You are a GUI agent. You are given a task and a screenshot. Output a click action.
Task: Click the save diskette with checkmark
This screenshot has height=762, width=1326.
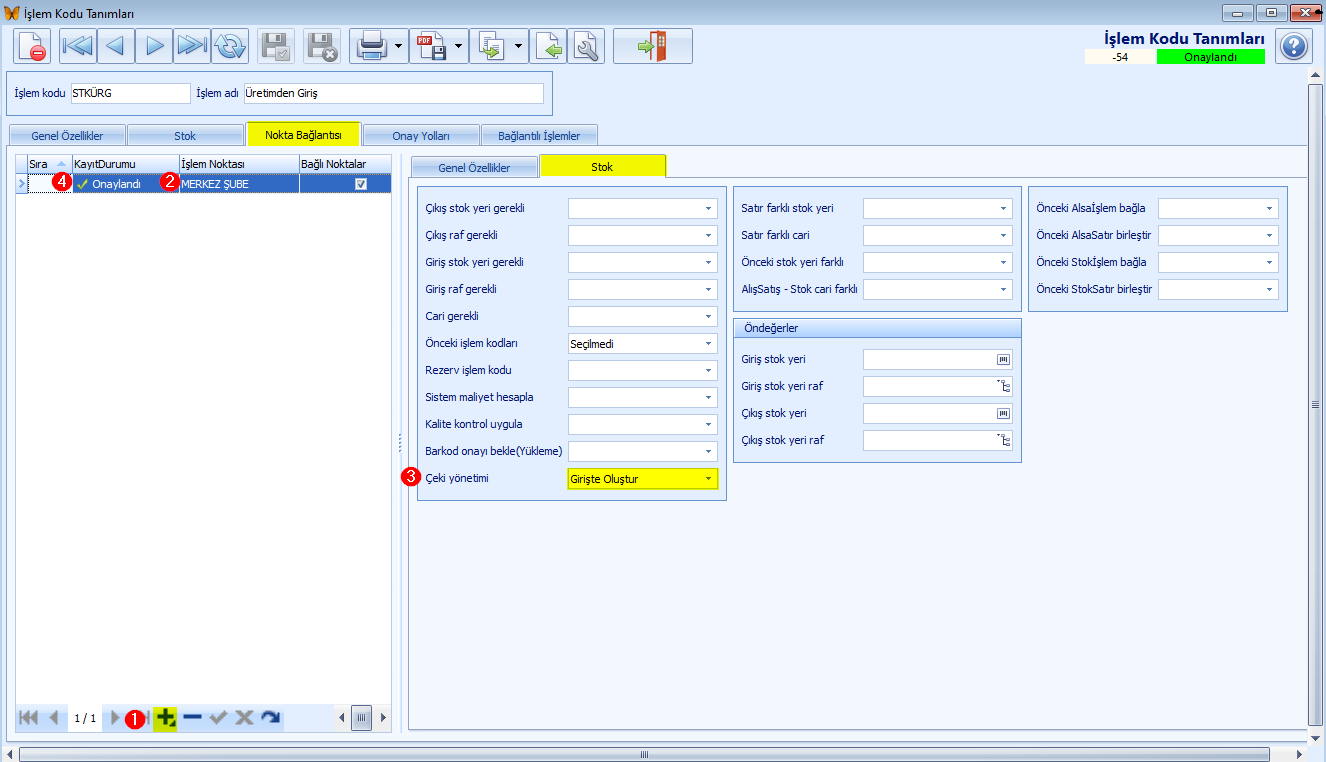click(x=276, y=46)
